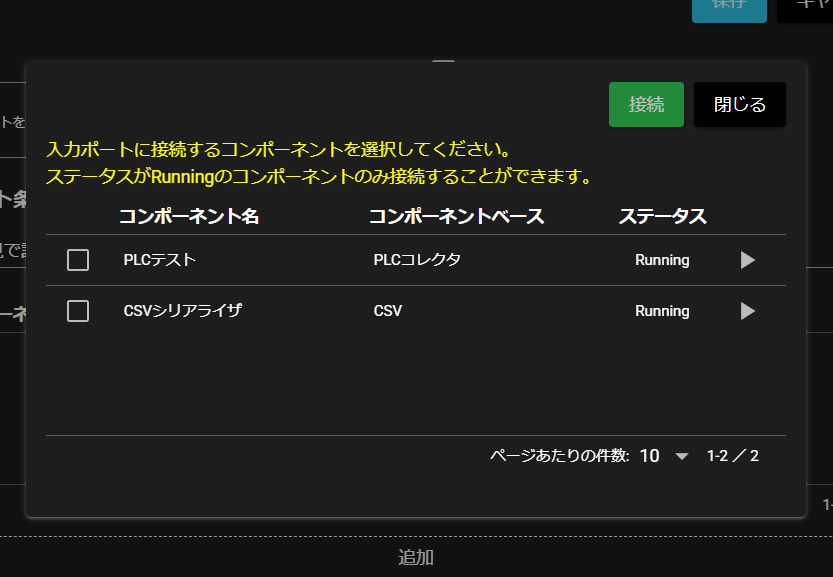
Task: Click the コンポーネントベース column header
Action: pyautogui.click(x=456, y=216)
